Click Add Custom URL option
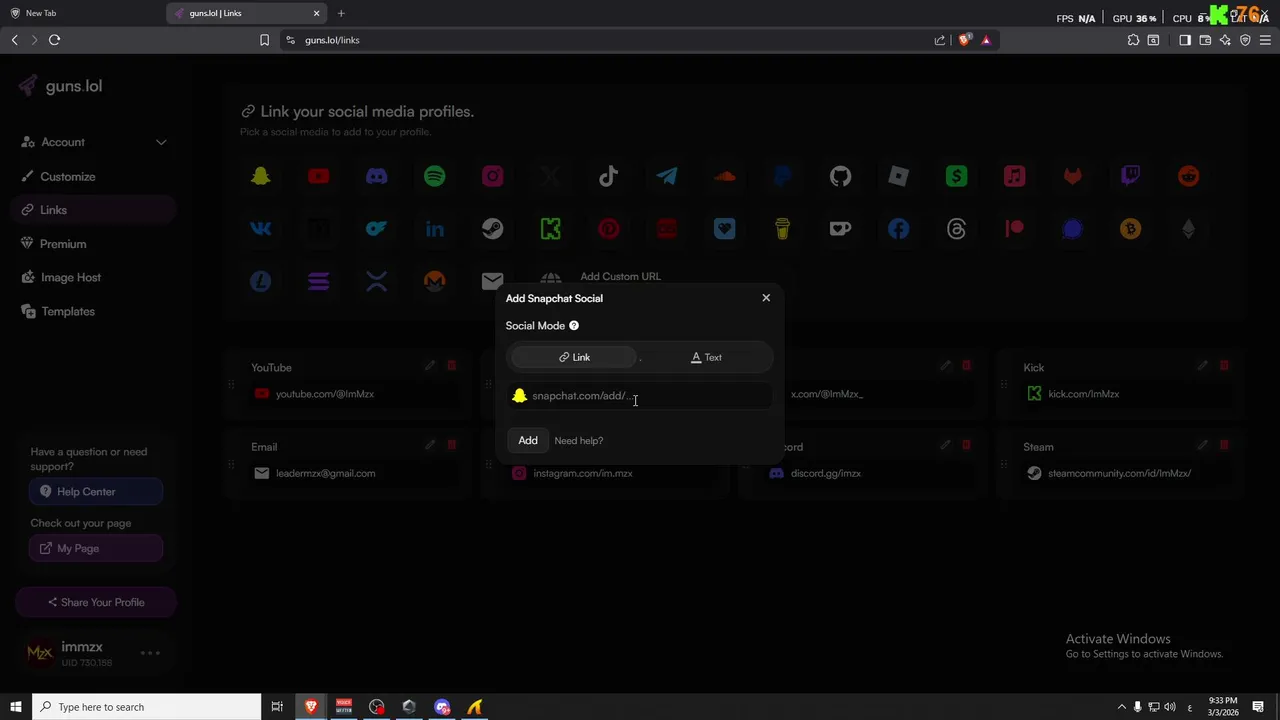The height and width of the screenshot is (720, 1280). tap(620, 277)
